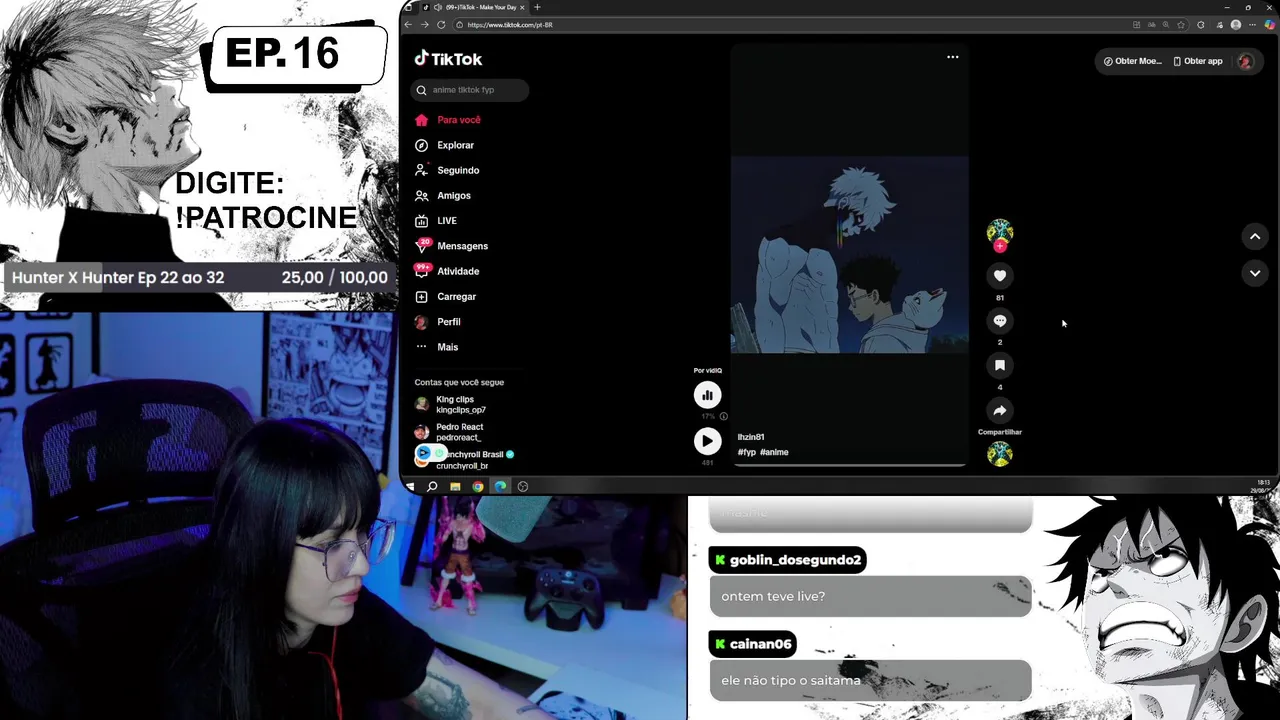Open the LIVE section
This screenshot has width=1280, height=720.
(436, 221)
